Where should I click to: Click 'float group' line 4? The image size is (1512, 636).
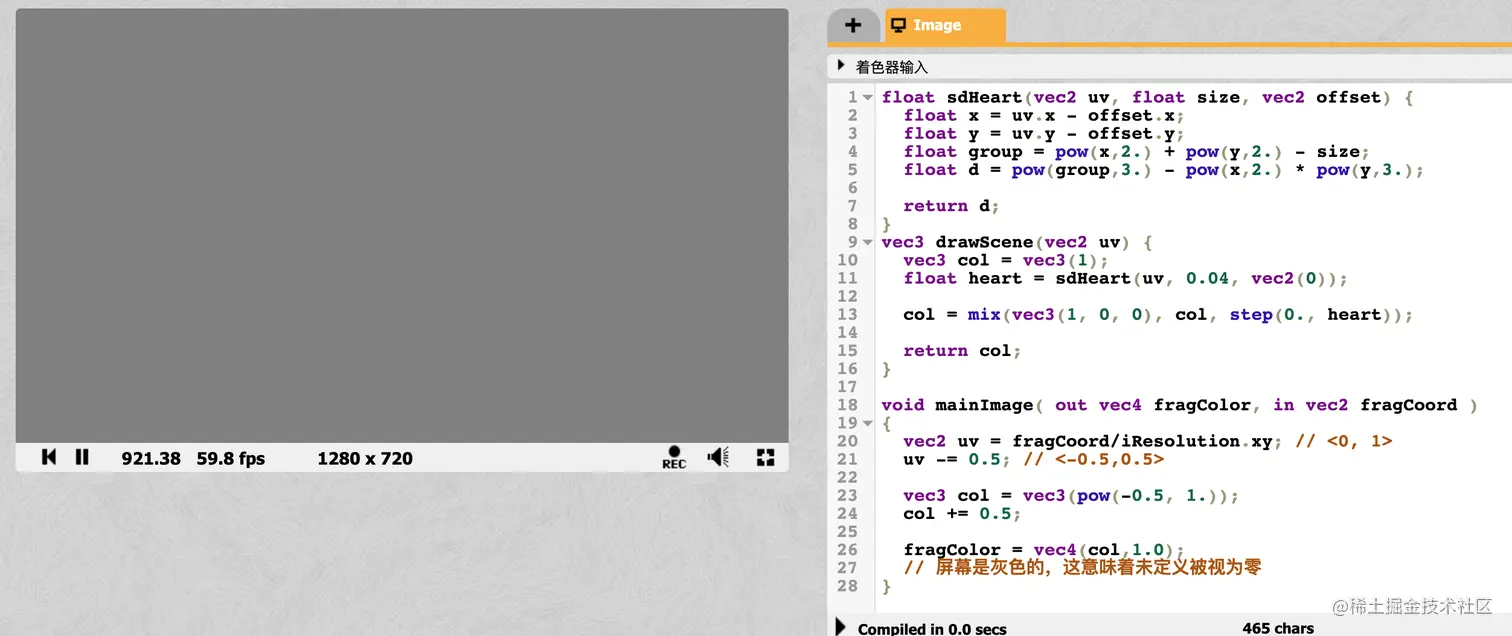[x=1136, y=152]
